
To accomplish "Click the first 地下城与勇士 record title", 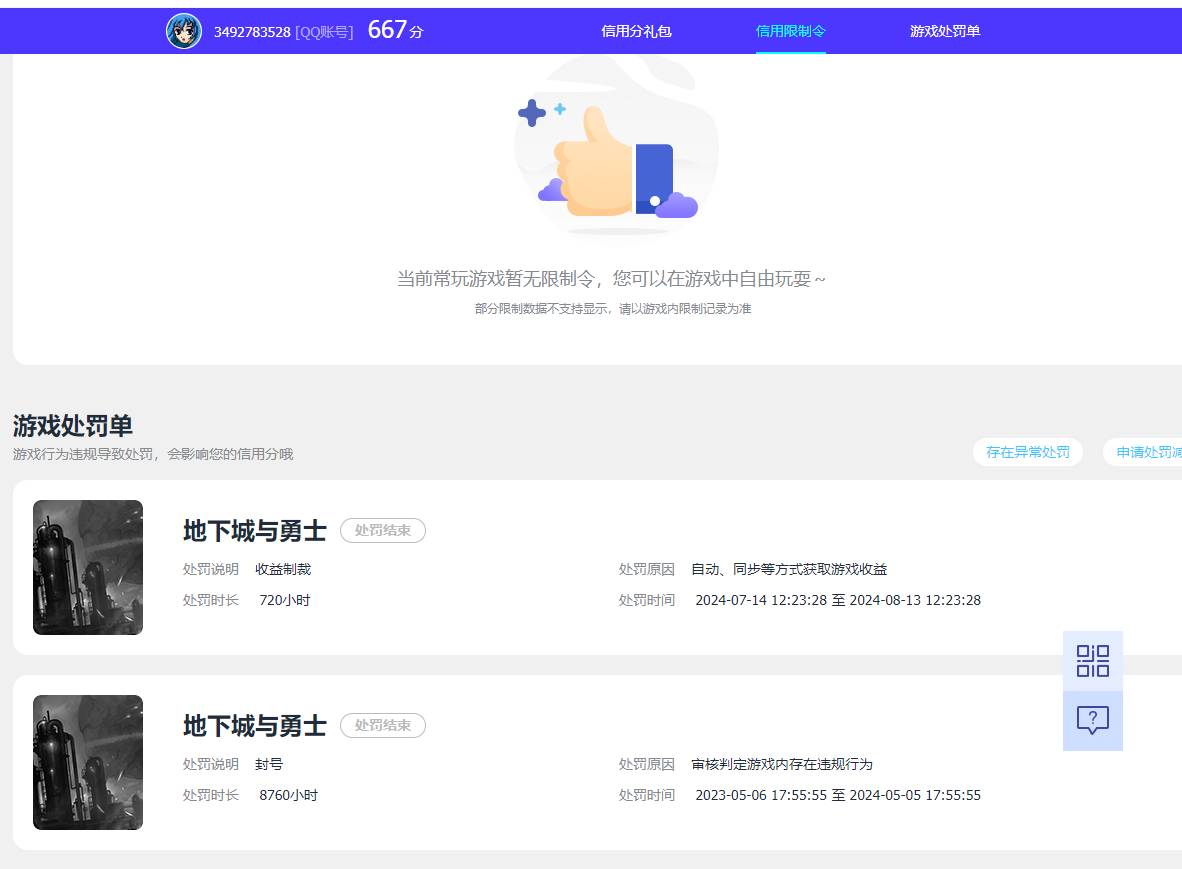I will coord(253,531).
